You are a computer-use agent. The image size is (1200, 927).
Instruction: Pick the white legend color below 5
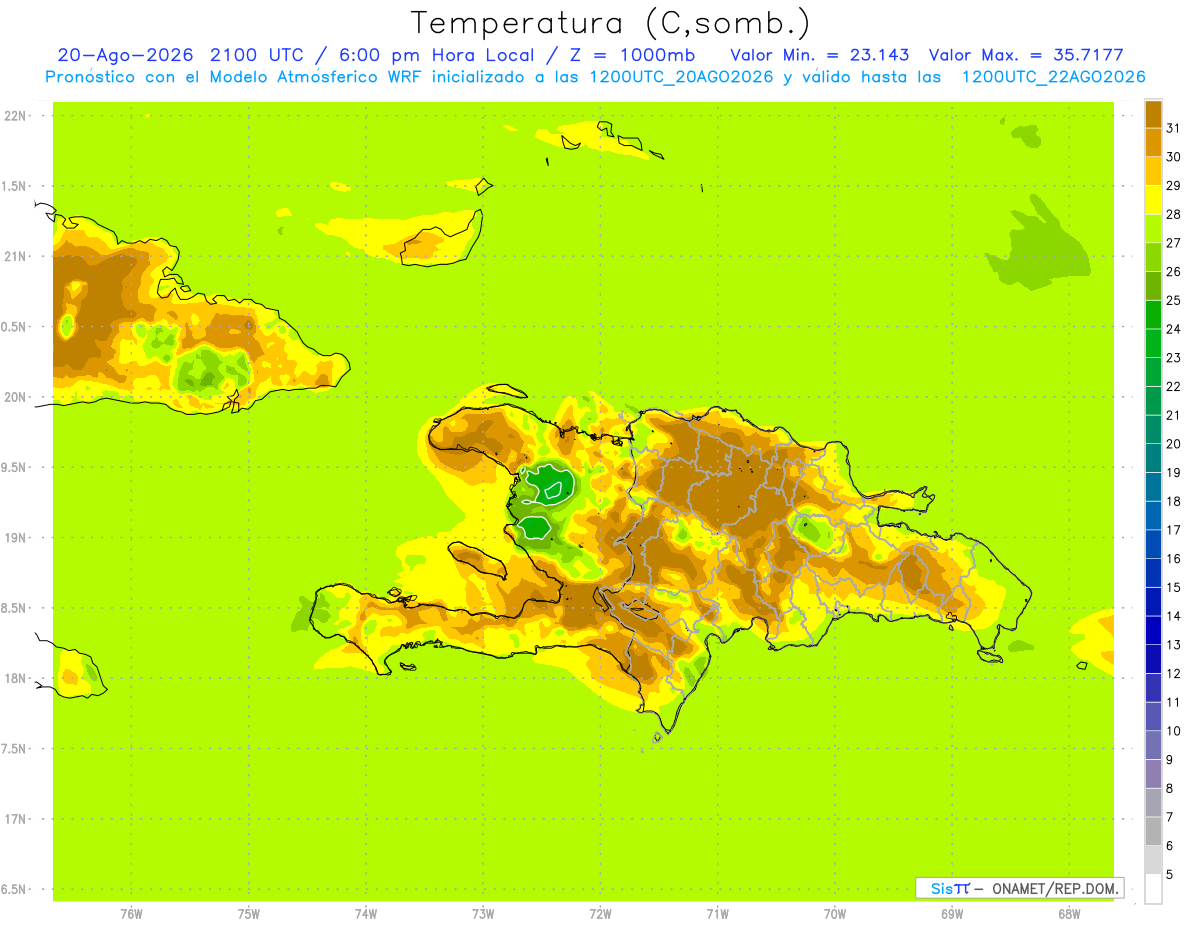pyautogui.click(x=1153, y=889)
